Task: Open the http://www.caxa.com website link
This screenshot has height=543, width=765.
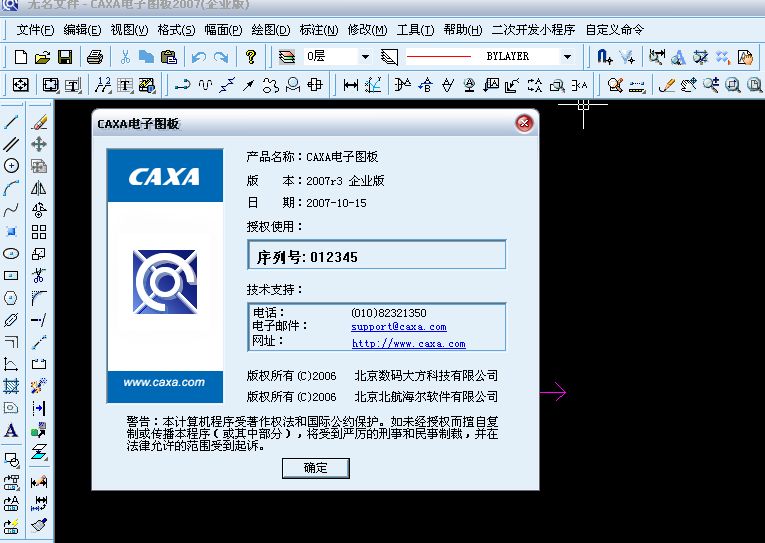Action: (409, 343)
